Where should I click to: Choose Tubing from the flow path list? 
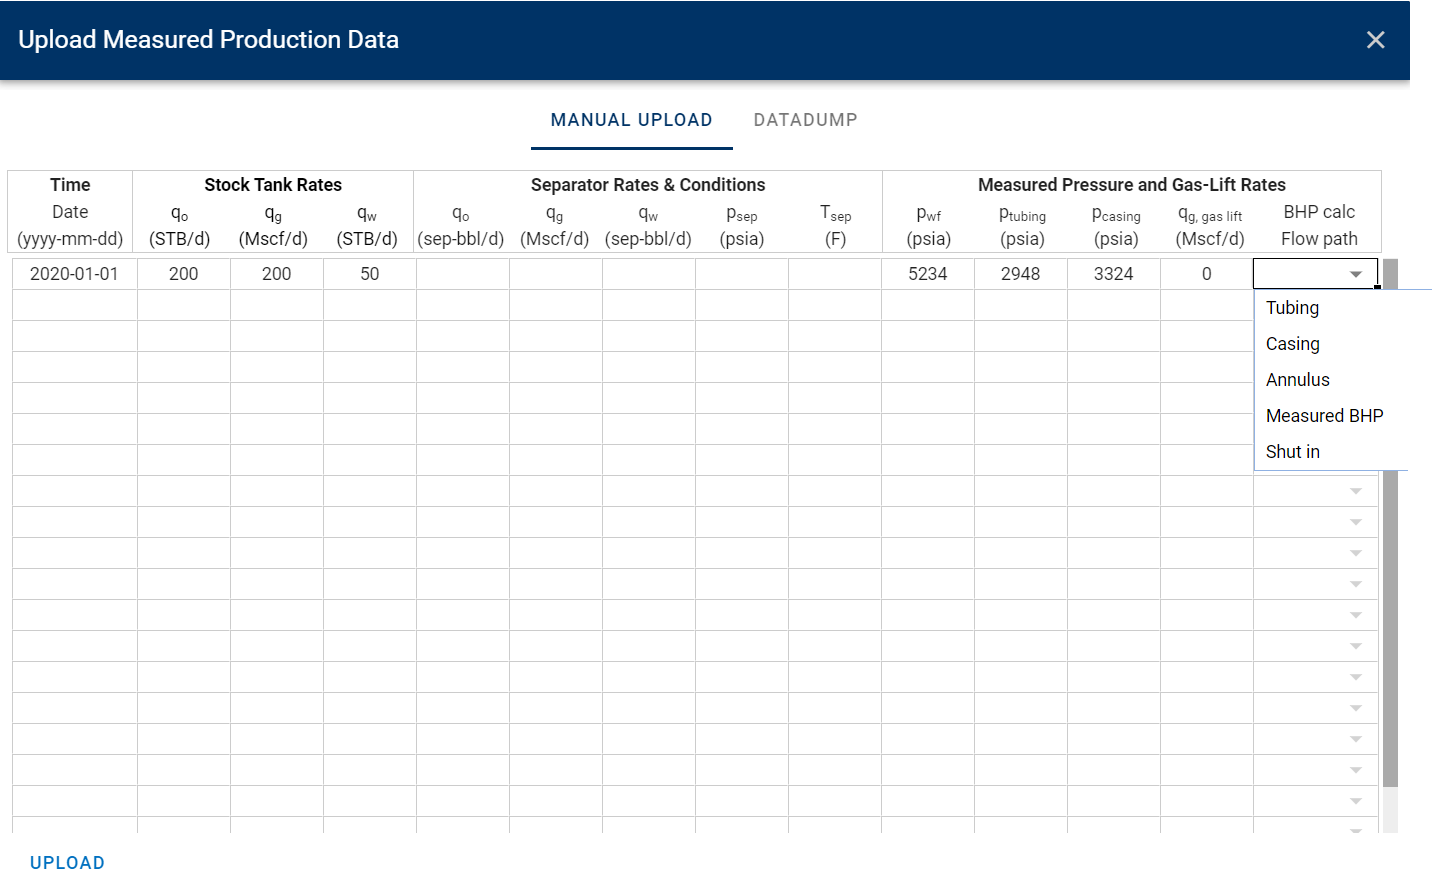pos(1292,308)
